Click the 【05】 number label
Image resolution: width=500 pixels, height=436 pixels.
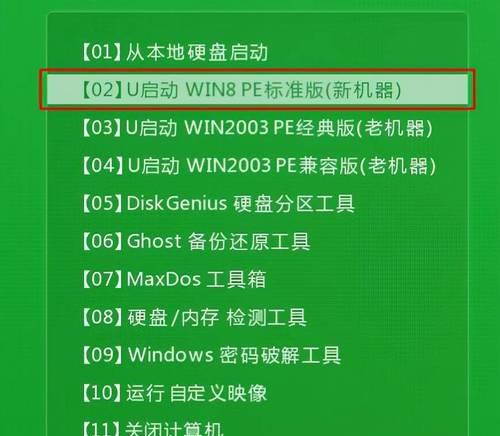point(101,203)
